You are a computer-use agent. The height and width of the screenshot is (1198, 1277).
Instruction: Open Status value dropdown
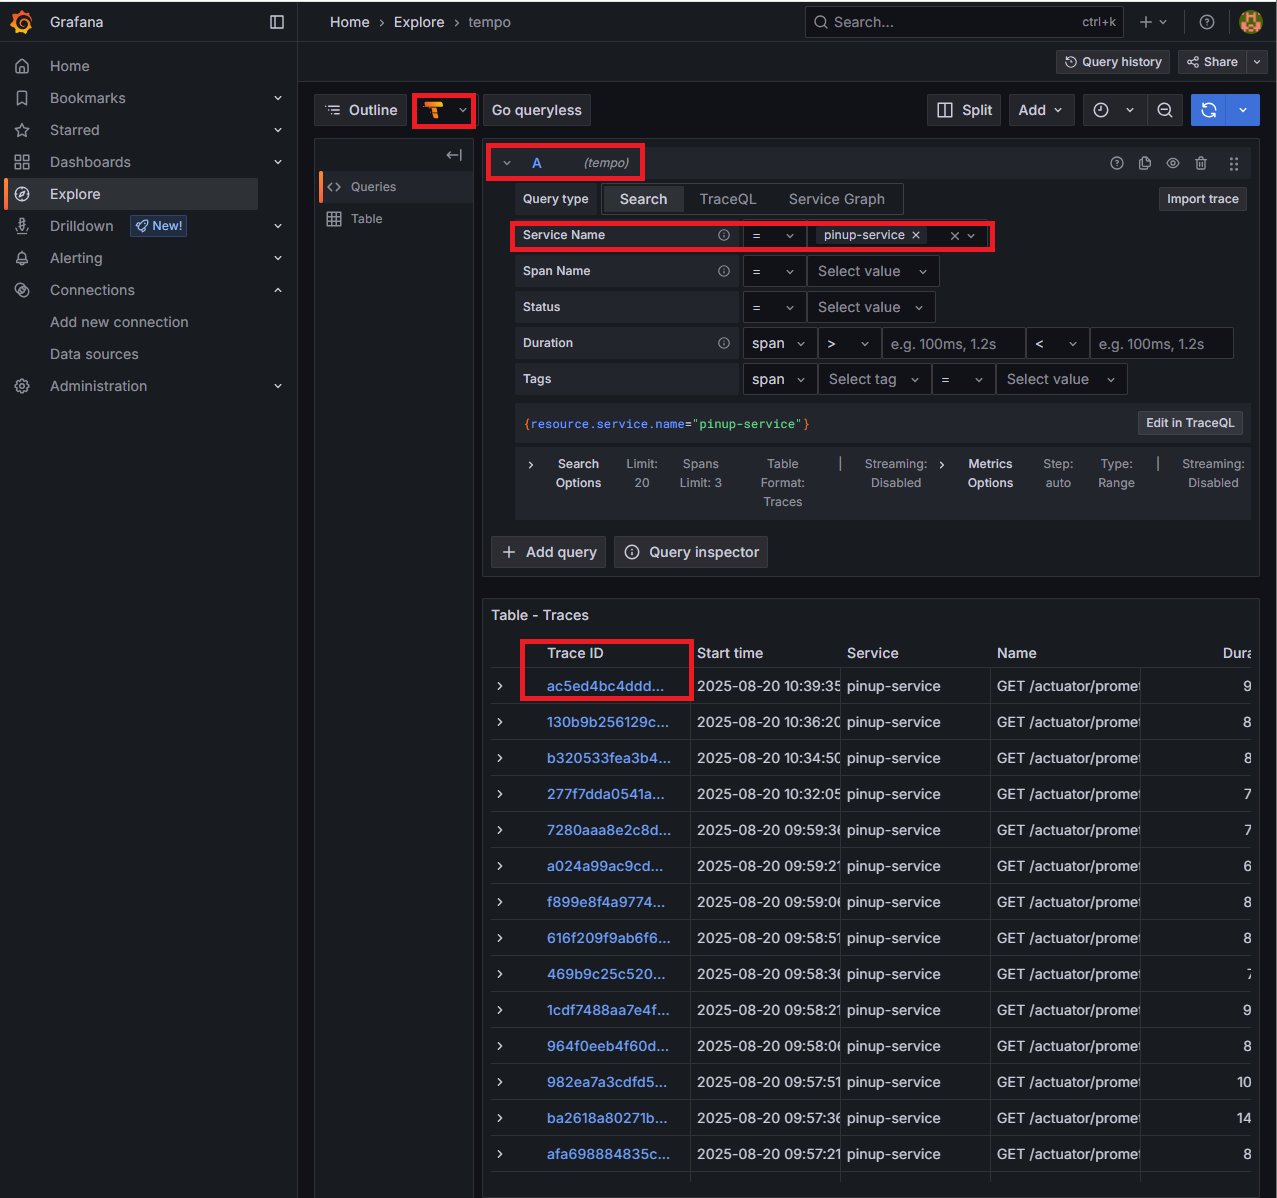871,307
